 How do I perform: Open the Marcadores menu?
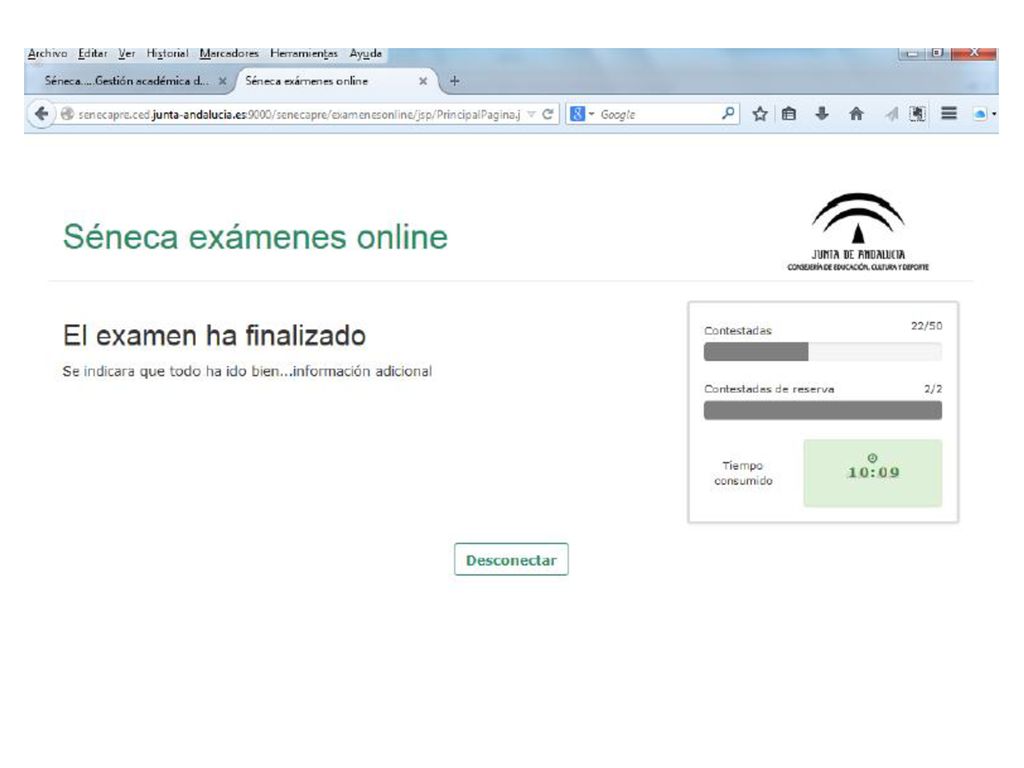click(229, 54)
